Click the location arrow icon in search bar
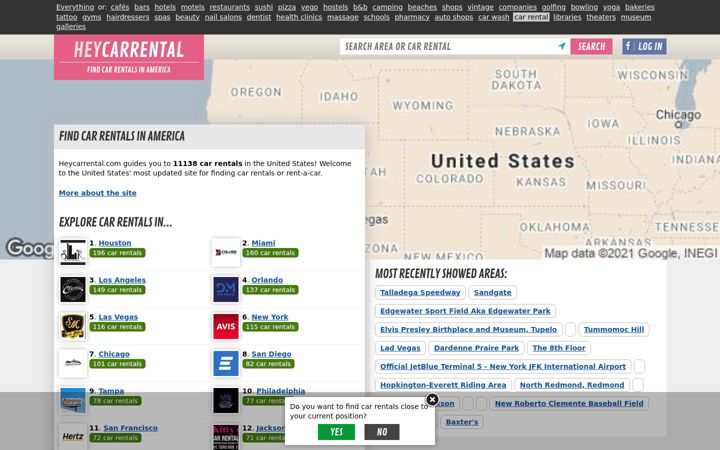720x450 pixels. 562,46
